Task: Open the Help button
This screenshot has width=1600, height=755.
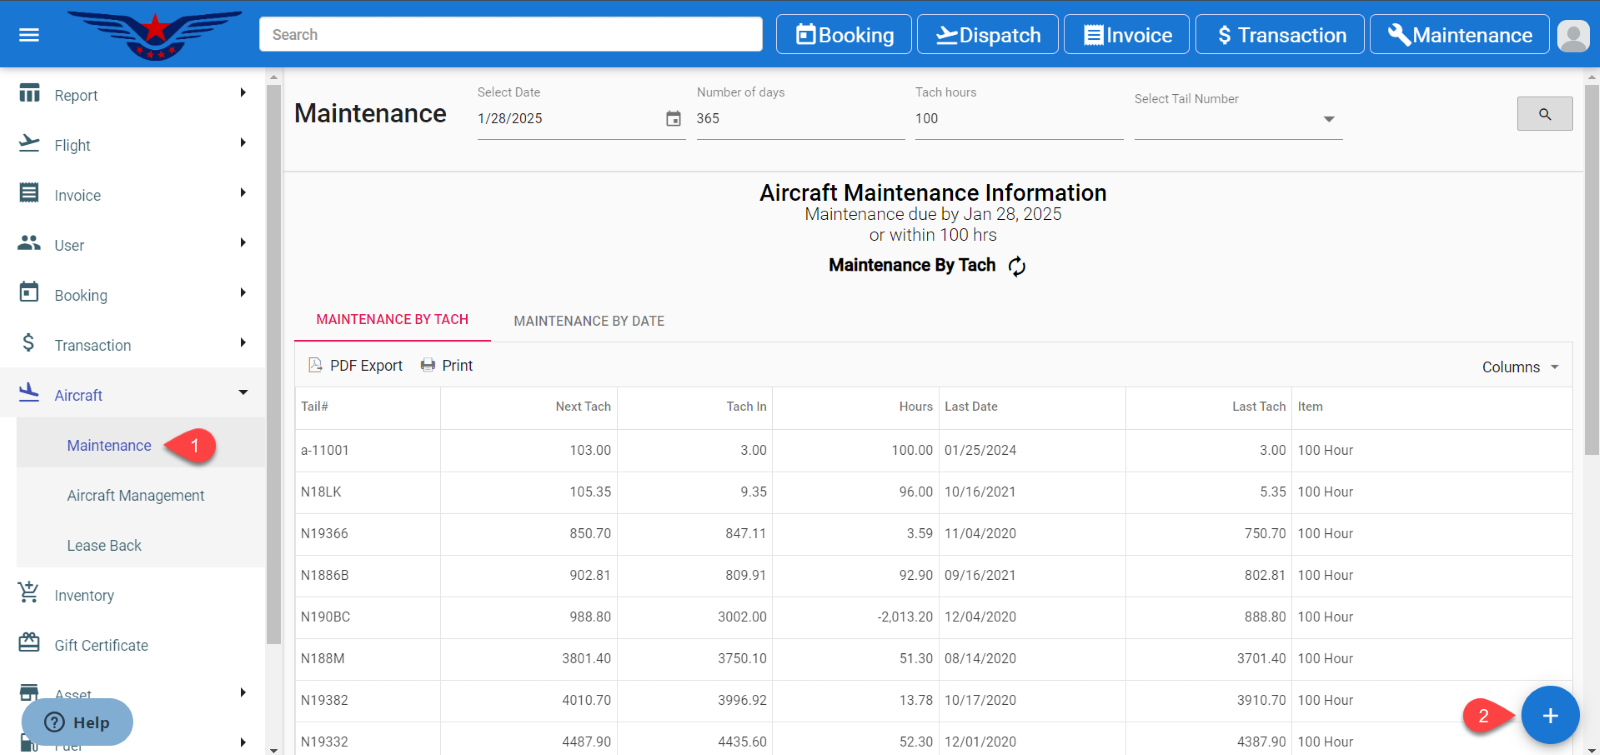Action: coord(78,722)
